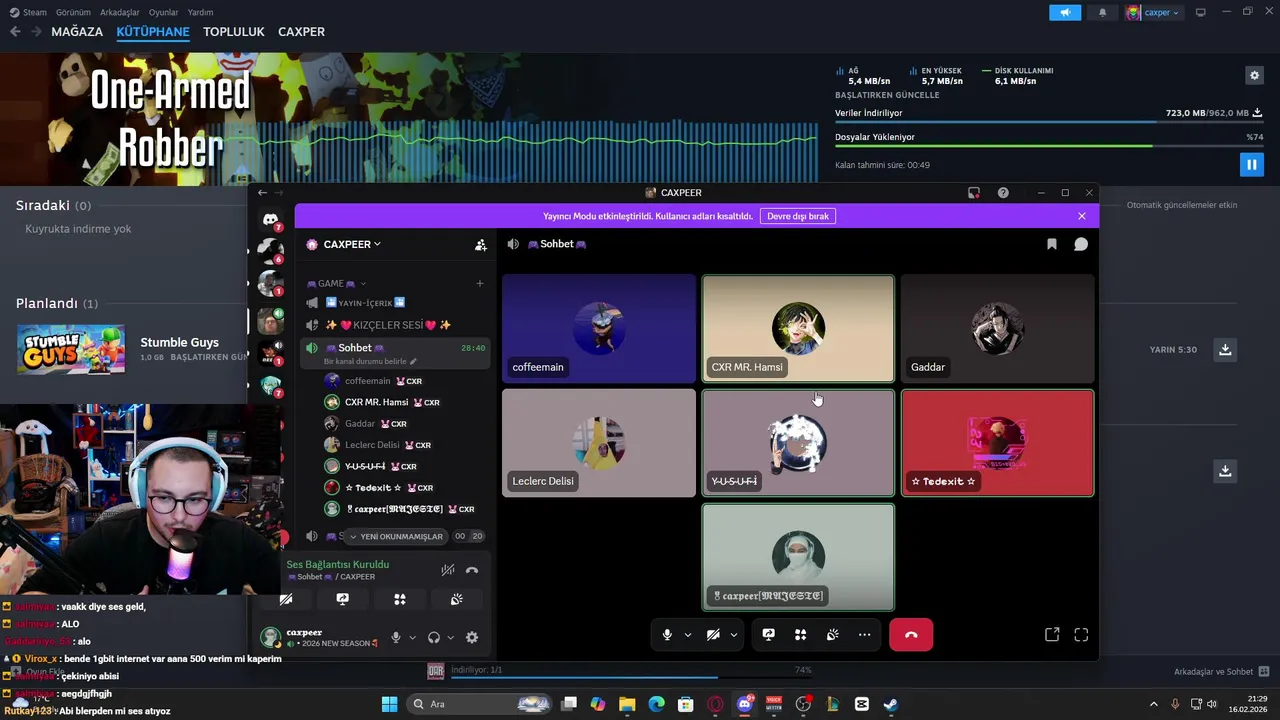Dismiss the Yayıncı Modu banner
This screenshot has width=1280, height=720.
[1081, 216]
